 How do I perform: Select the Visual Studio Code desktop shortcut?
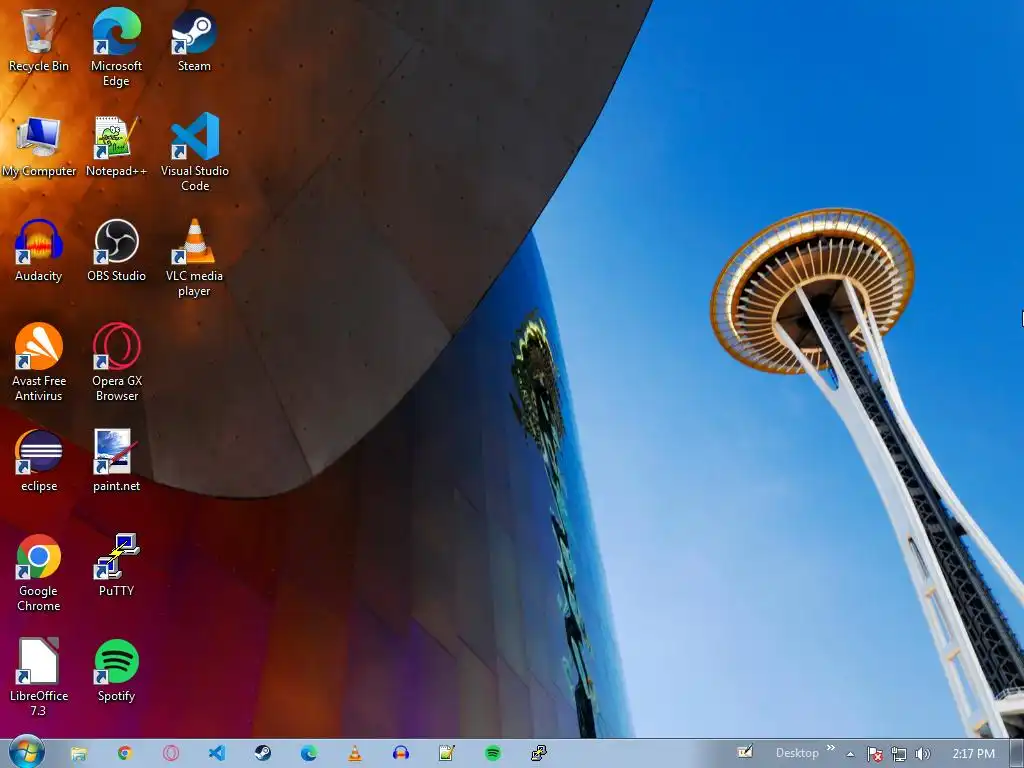coord(195,152)
